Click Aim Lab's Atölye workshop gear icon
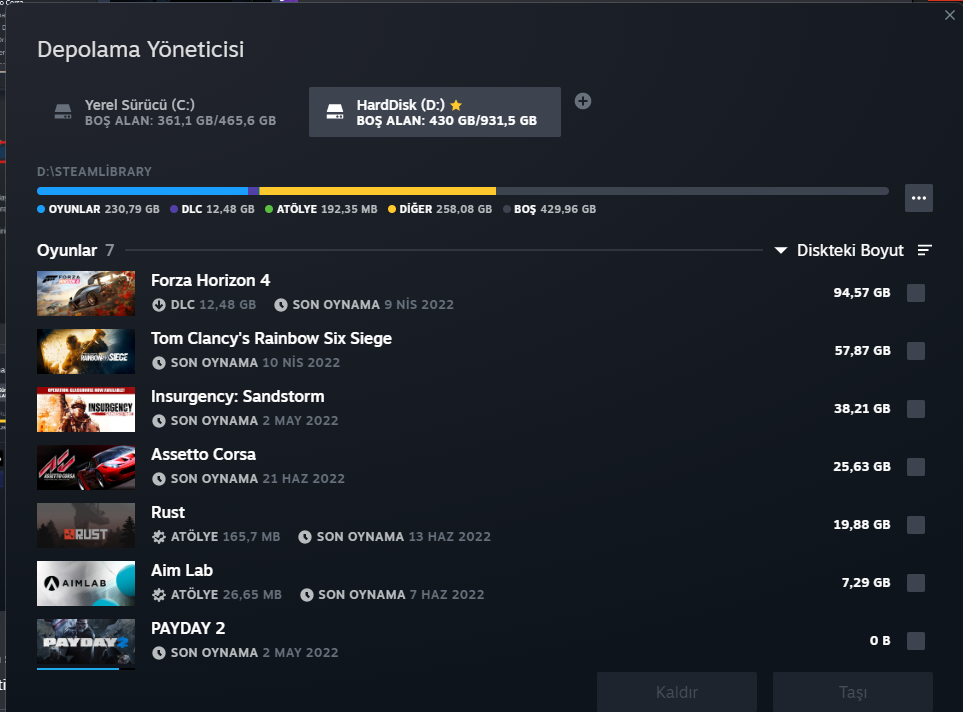Viewport: 963px width, 712px height. tap(159, 595)
